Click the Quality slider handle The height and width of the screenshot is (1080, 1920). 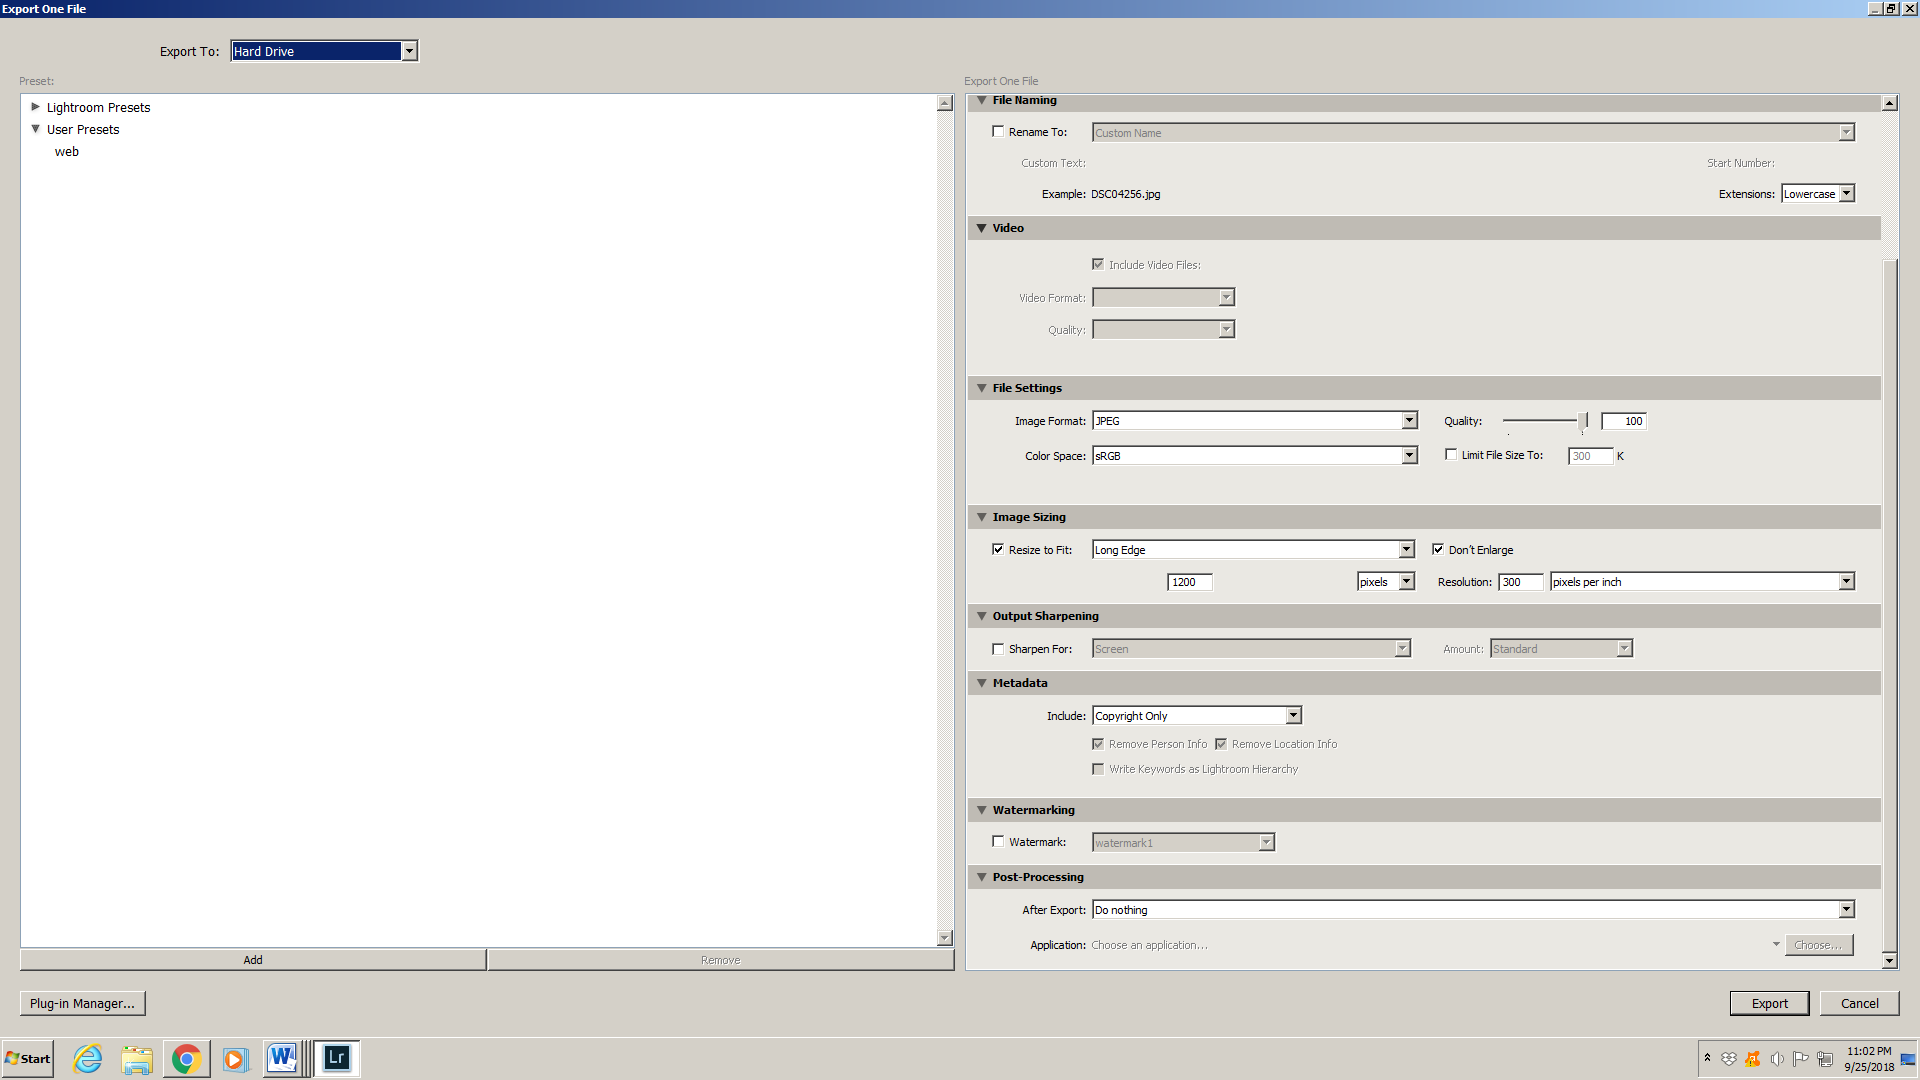click(1583, 421)
